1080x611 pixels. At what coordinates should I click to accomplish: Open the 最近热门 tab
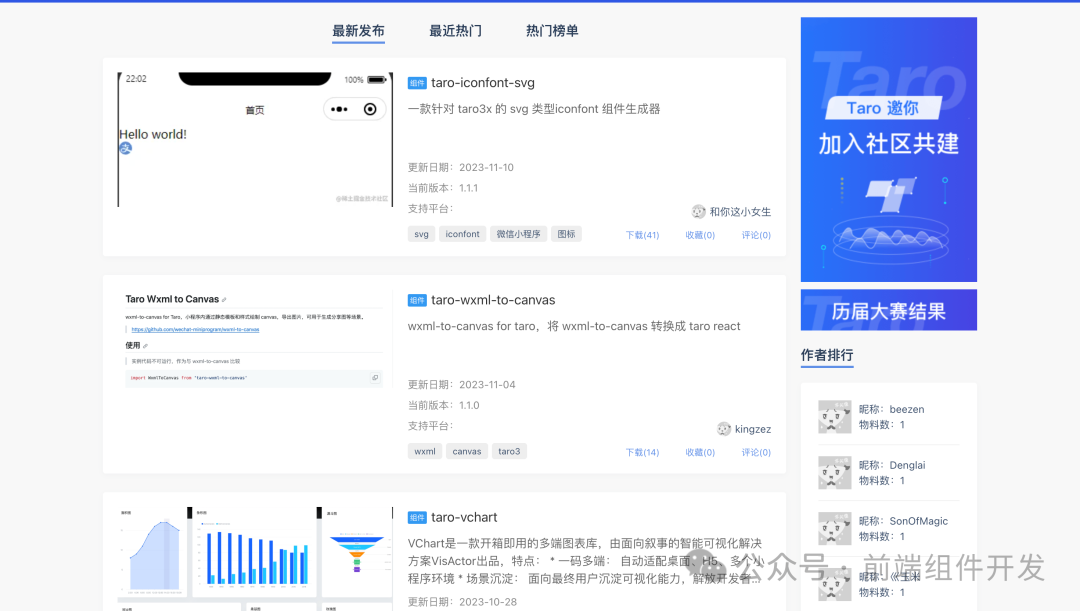click(x=455, y=31)
